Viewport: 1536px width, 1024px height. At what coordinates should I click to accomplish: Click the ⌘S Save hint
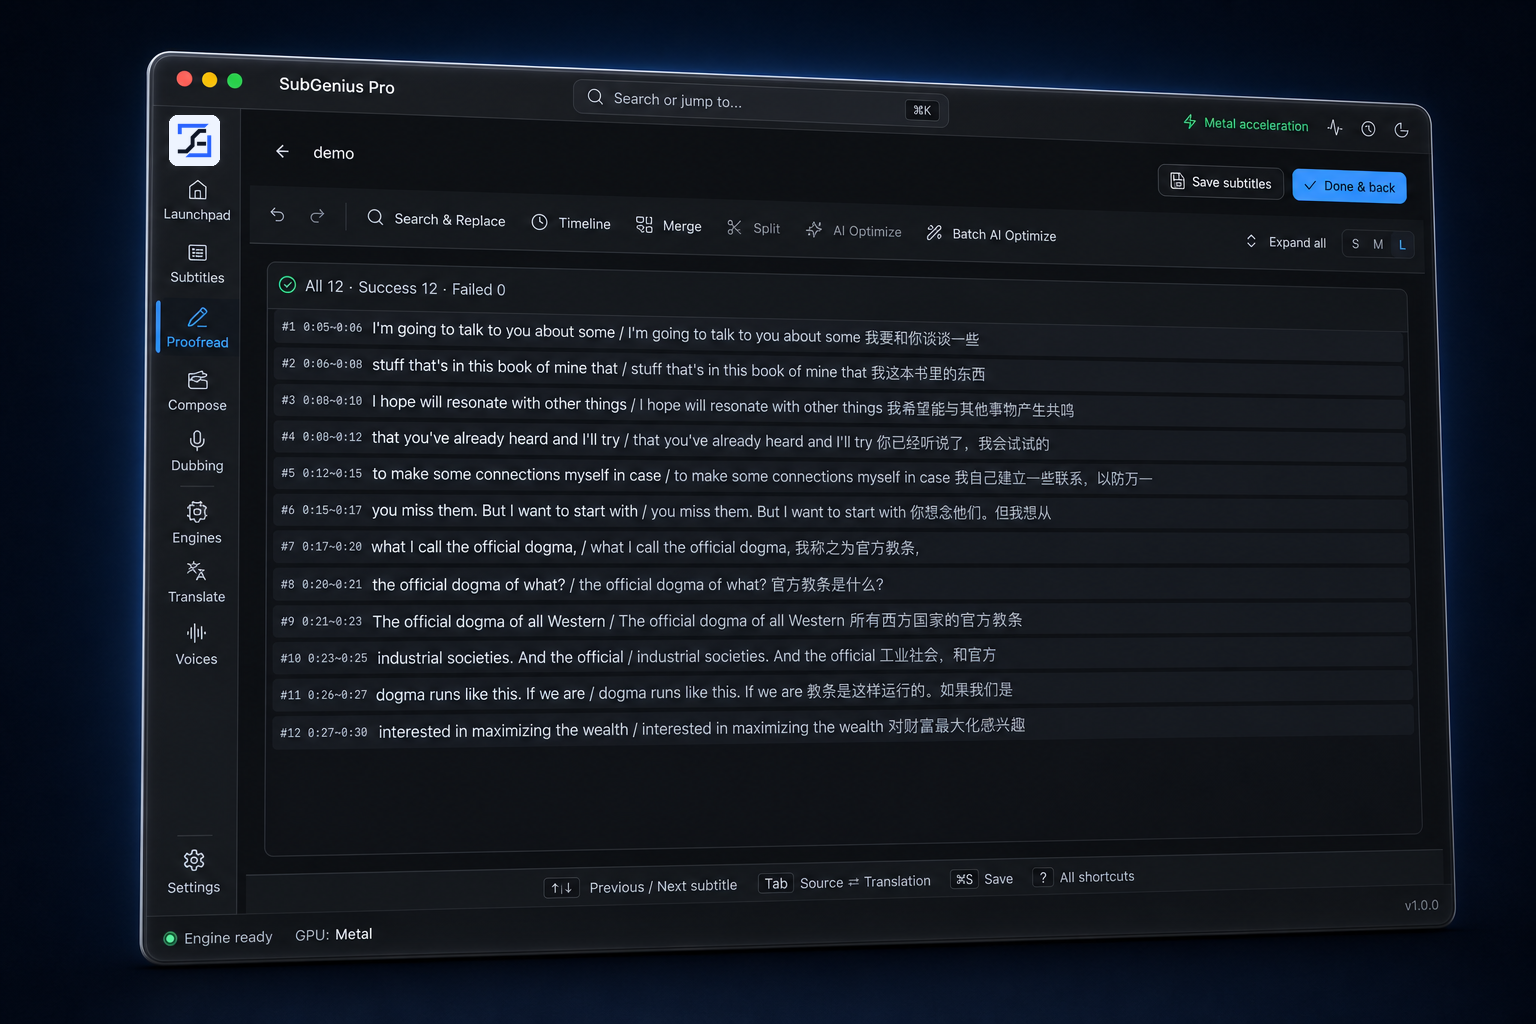point(982,879)
